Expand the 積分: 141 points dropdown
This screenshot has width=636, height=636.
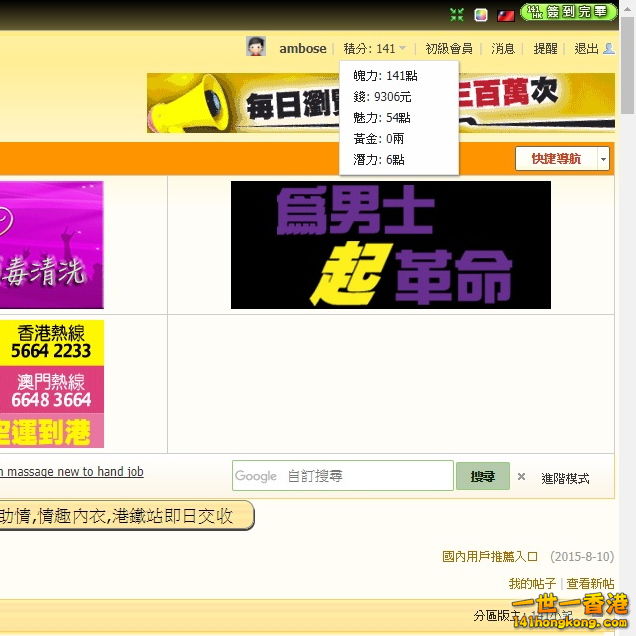[x=374, y=49]
